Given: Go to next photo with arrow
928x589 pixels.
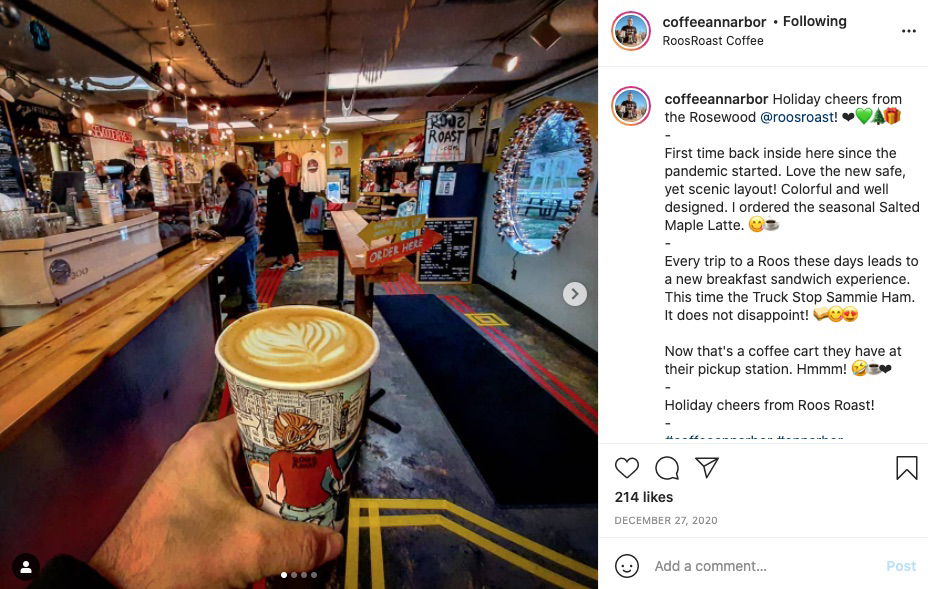Looking at the screenshot, I should tap(574, 294).
